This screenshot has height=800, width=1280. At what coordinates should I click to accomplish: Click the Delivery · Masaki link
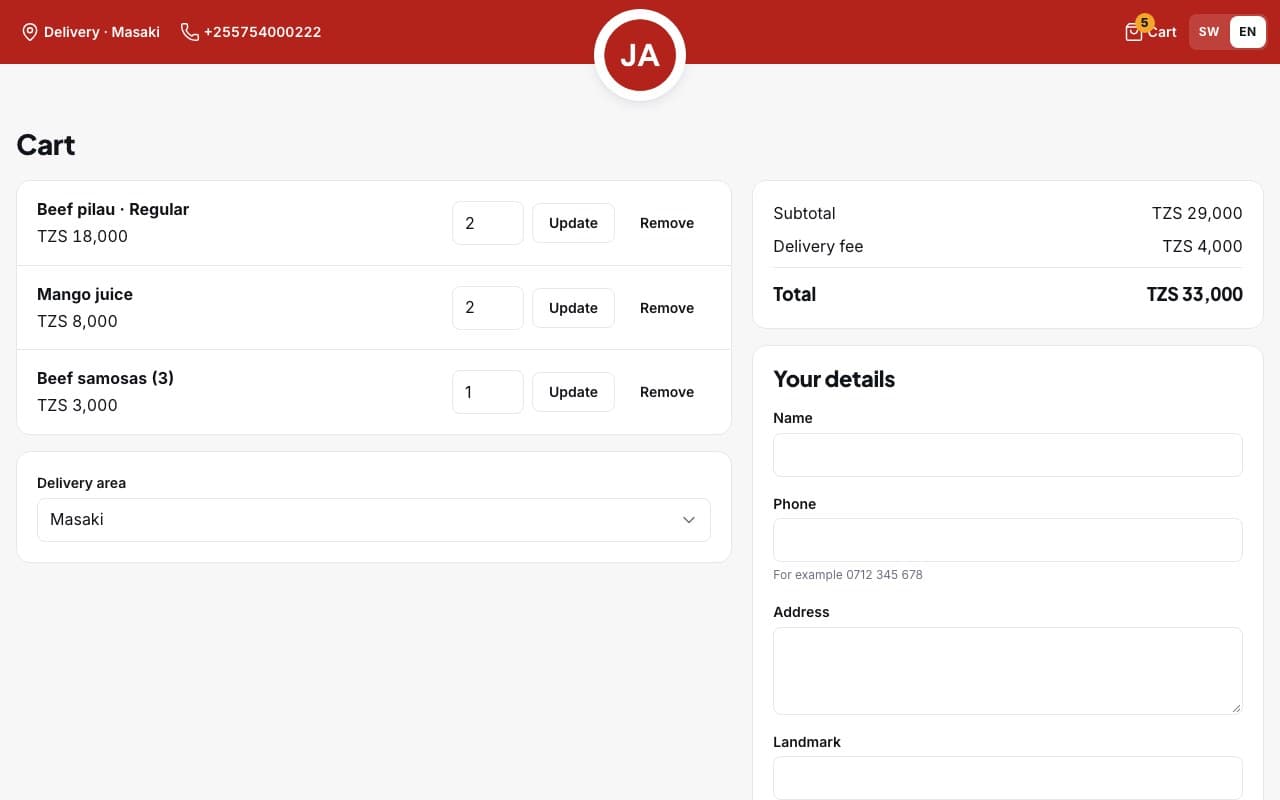pos(91,32)
